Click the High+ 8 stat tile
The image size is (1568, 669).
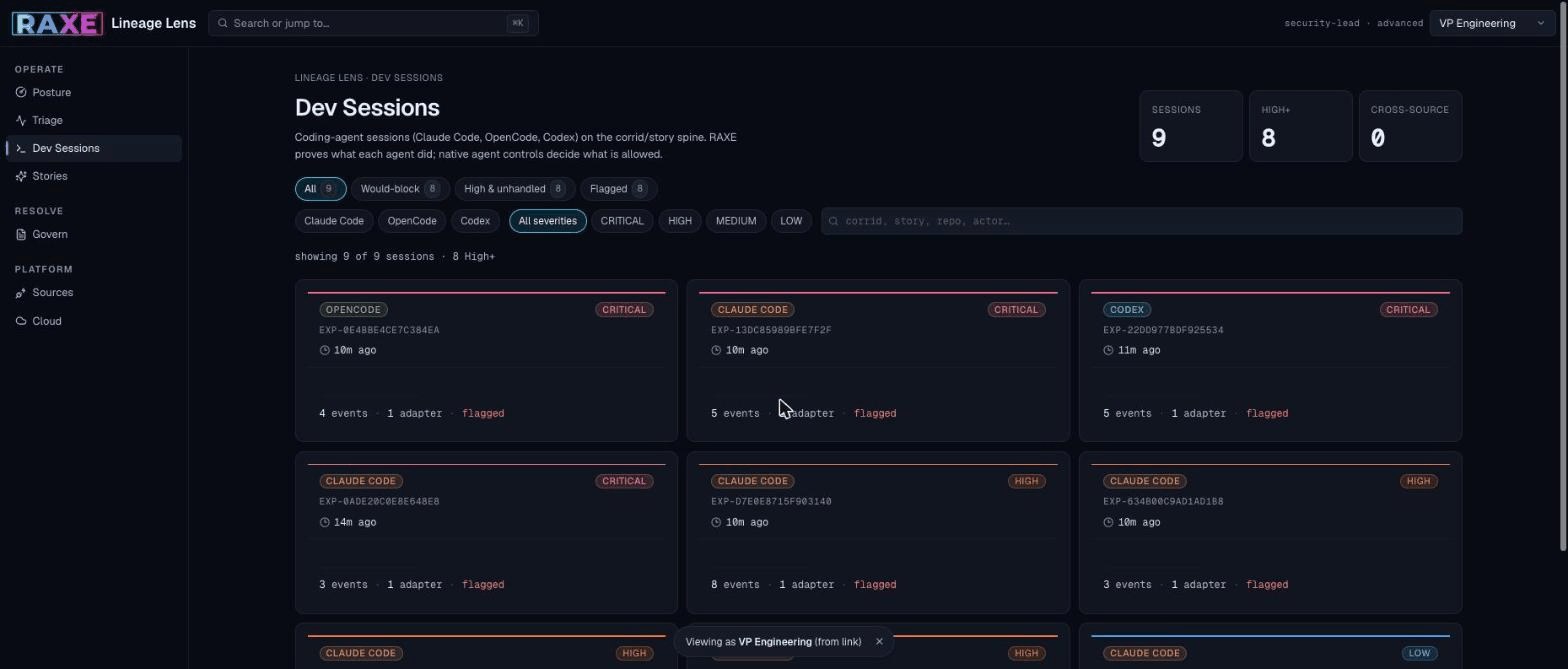click(x=1301, y=126)
